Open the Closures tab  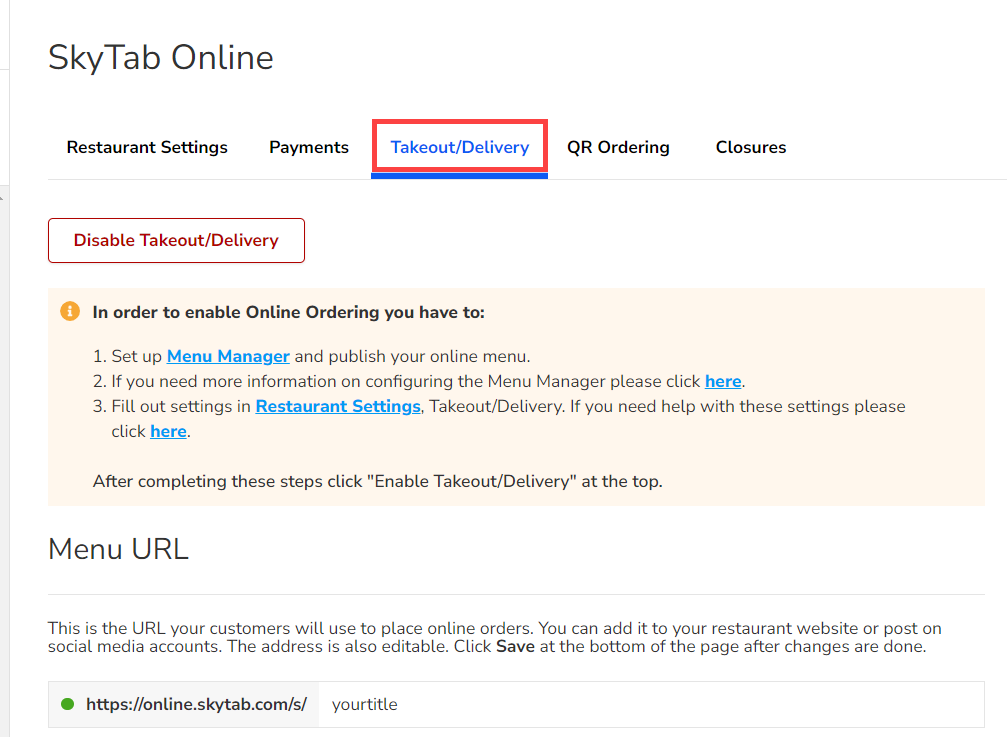[x=751, y=147]
